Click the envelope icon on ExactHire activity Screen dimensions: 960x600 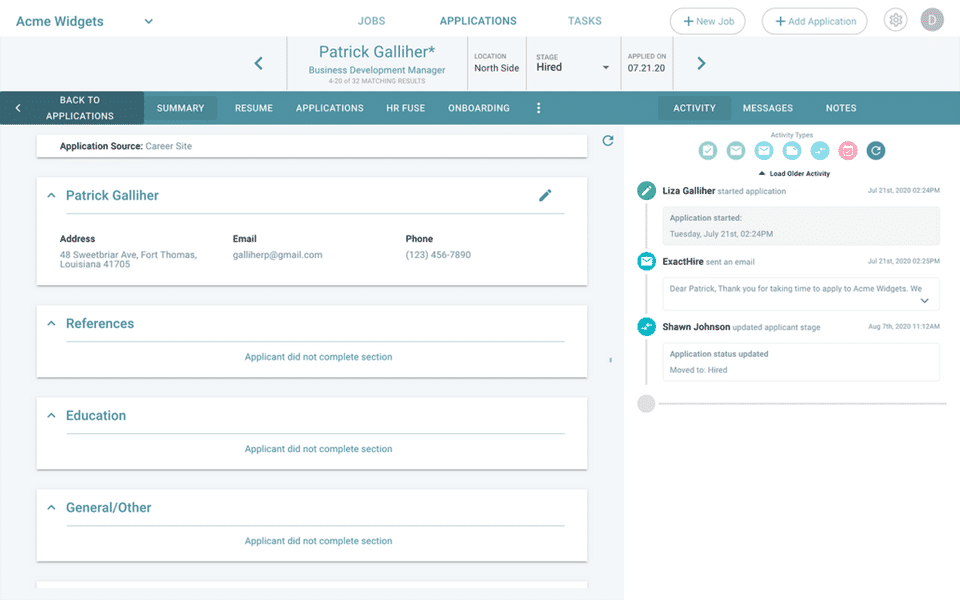click(647, 261)
